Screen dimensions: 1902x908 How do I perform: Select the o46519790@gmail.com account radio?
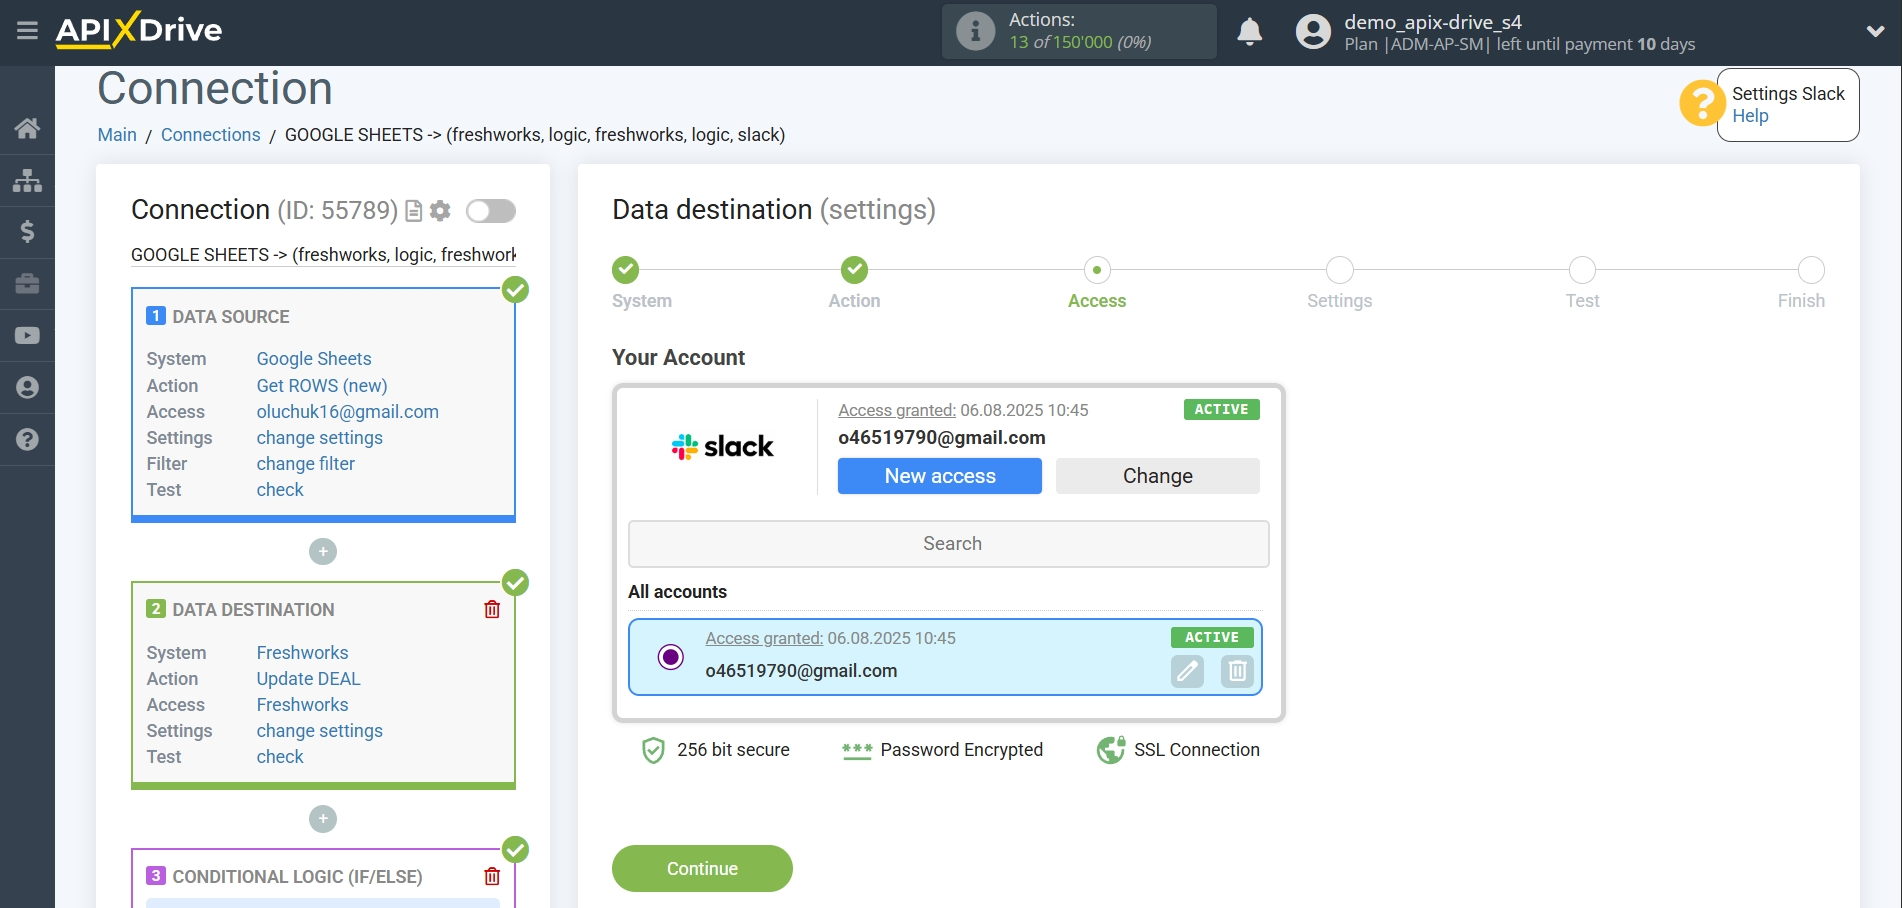coord(671,657)
